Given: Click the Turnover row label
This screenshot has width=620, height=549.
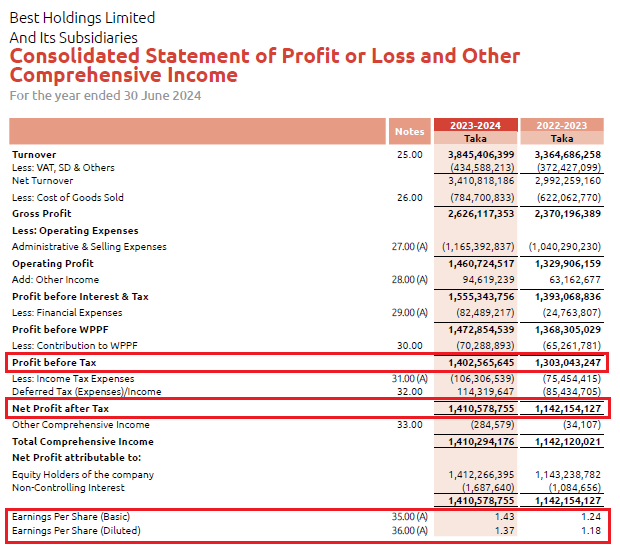Looking at the screenshot, I should click(x=35, y=155).
